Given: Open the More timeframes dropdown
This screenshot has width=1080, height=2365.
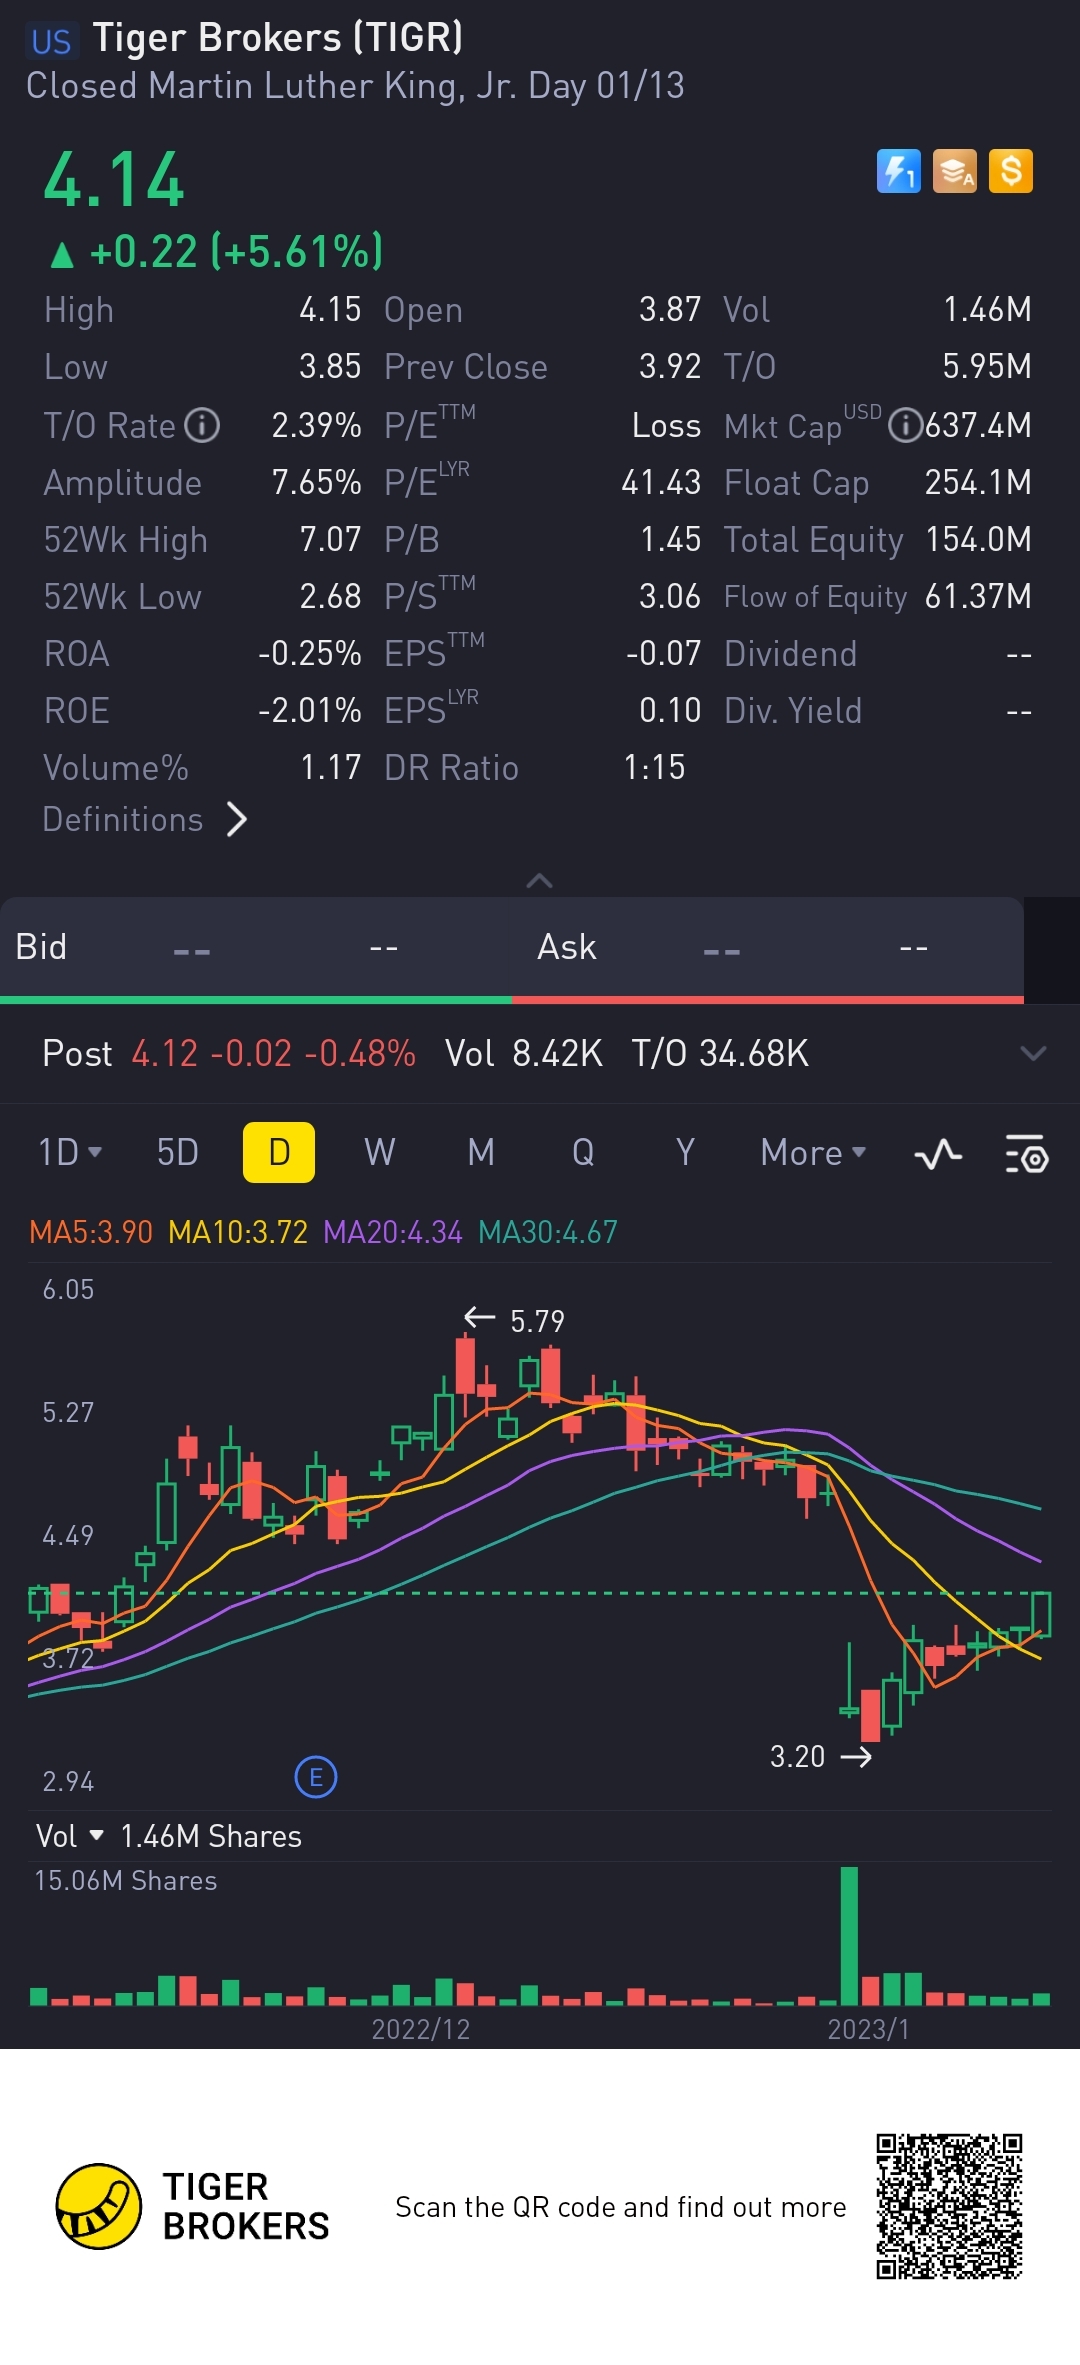Looking at the screenshot, I should (x=813, y=1152).
